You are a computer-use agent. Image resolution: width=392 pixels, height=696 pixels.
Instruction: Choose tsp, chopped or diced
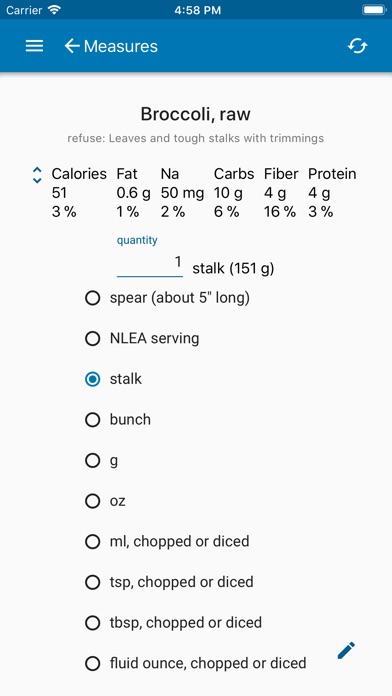pyautogui.click(x=169, y=582)
